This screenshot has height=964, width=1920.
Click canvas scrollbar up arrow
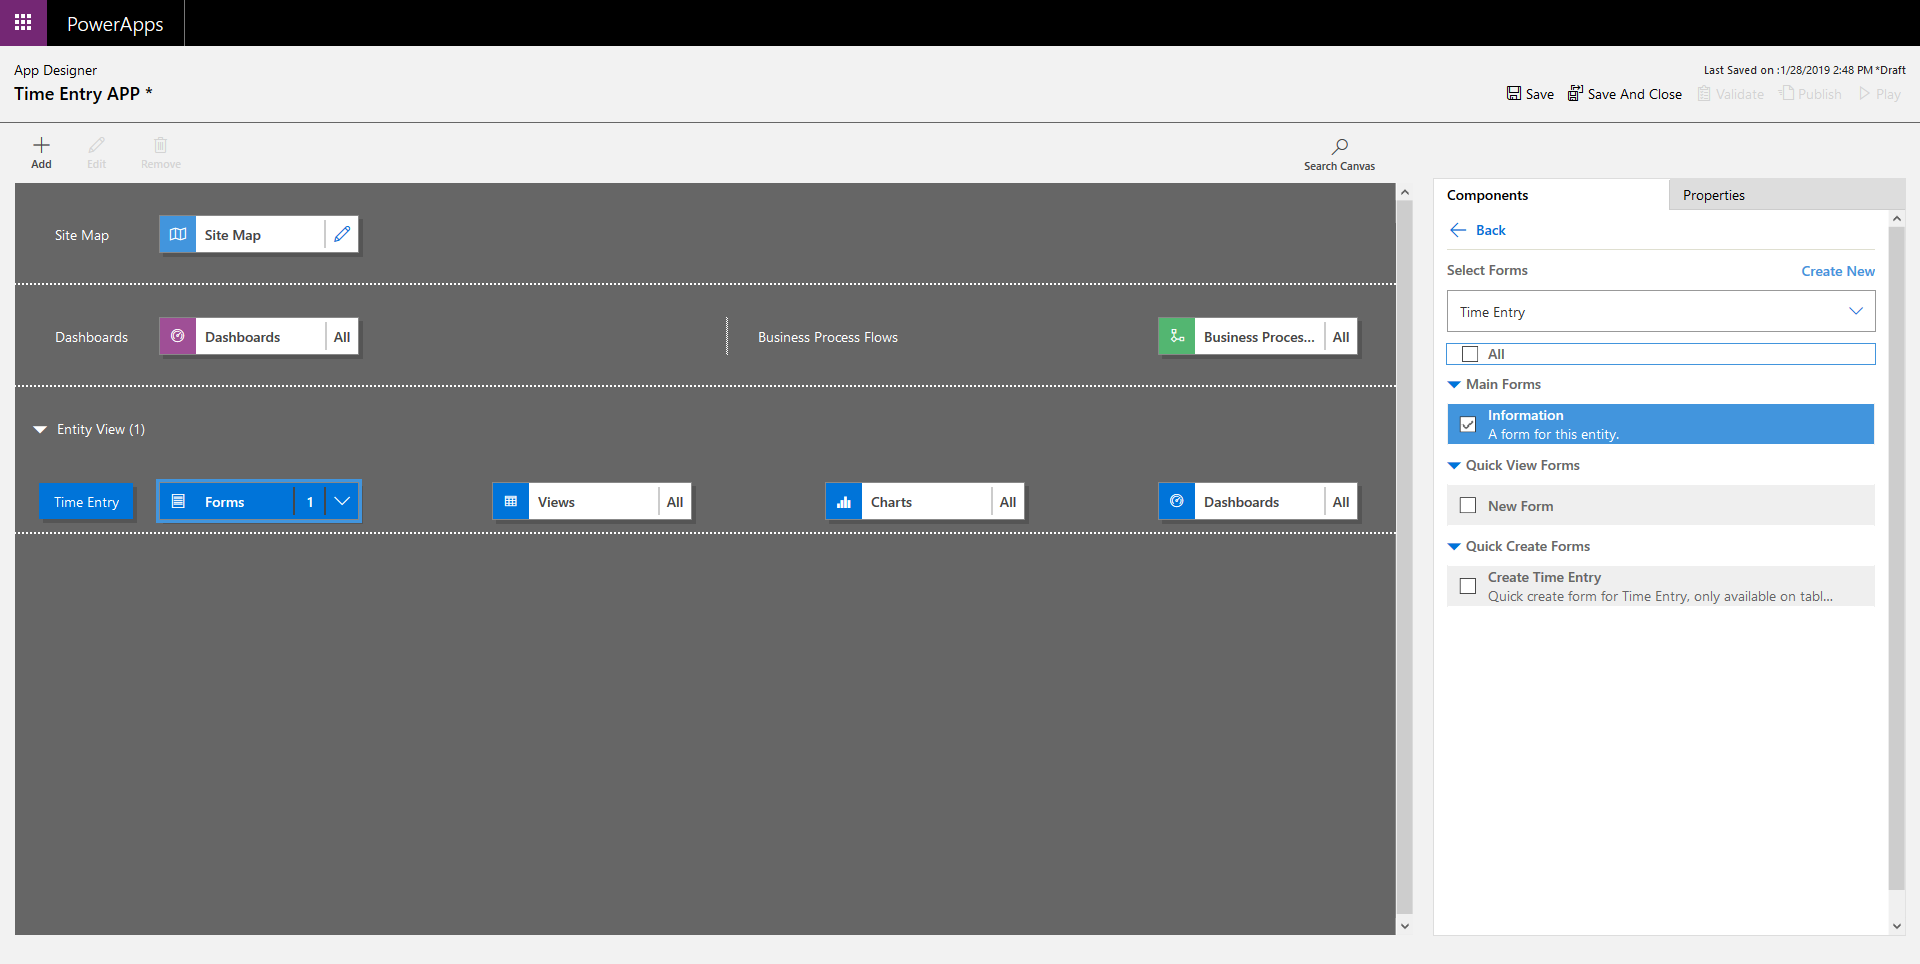pyautogui.click(x=1405, y=192)
